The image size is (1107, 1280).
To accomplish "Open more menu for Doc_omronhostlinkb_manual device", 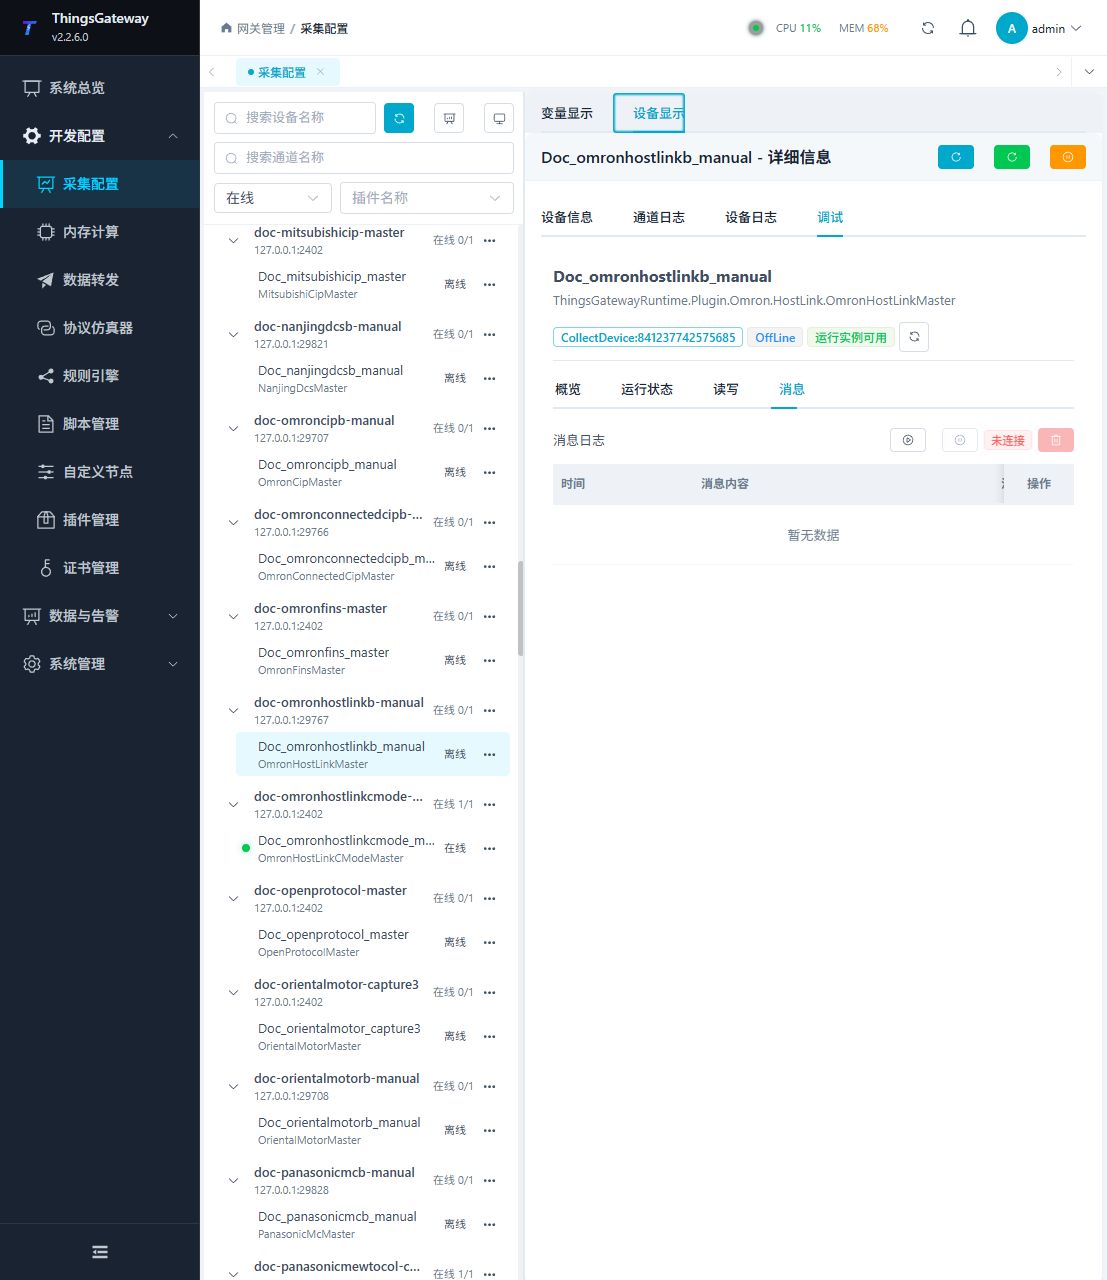I will (x=490, y=754).
